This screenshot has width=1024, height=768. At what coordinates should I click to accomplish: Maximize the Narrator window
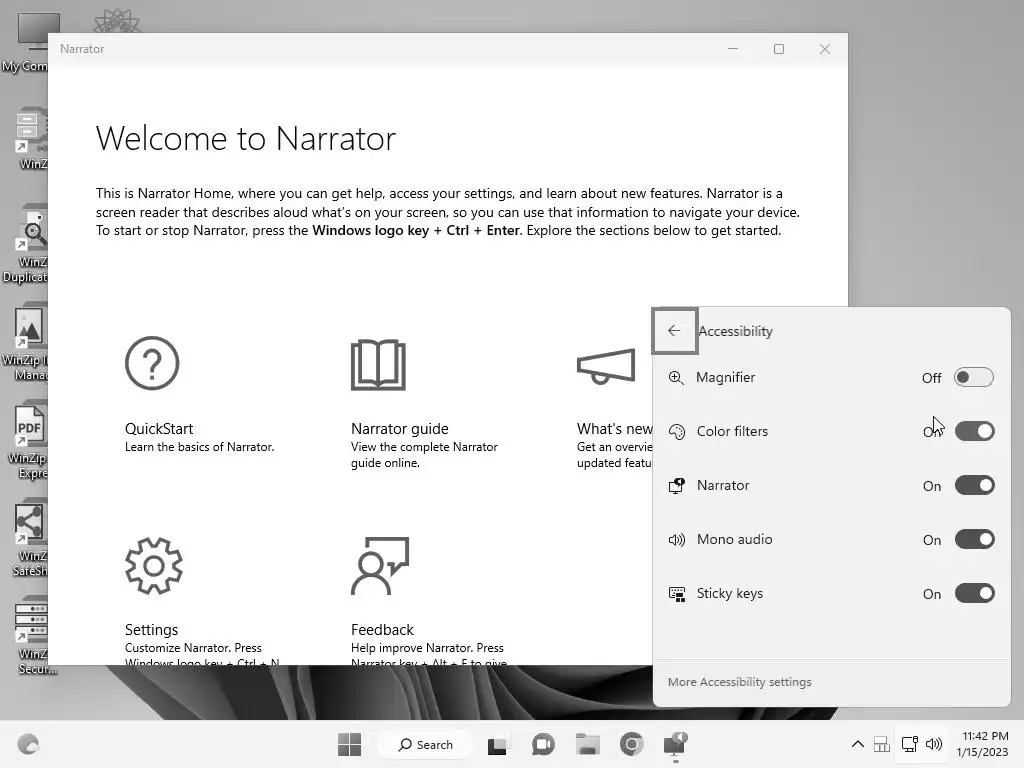pos(778,50)
